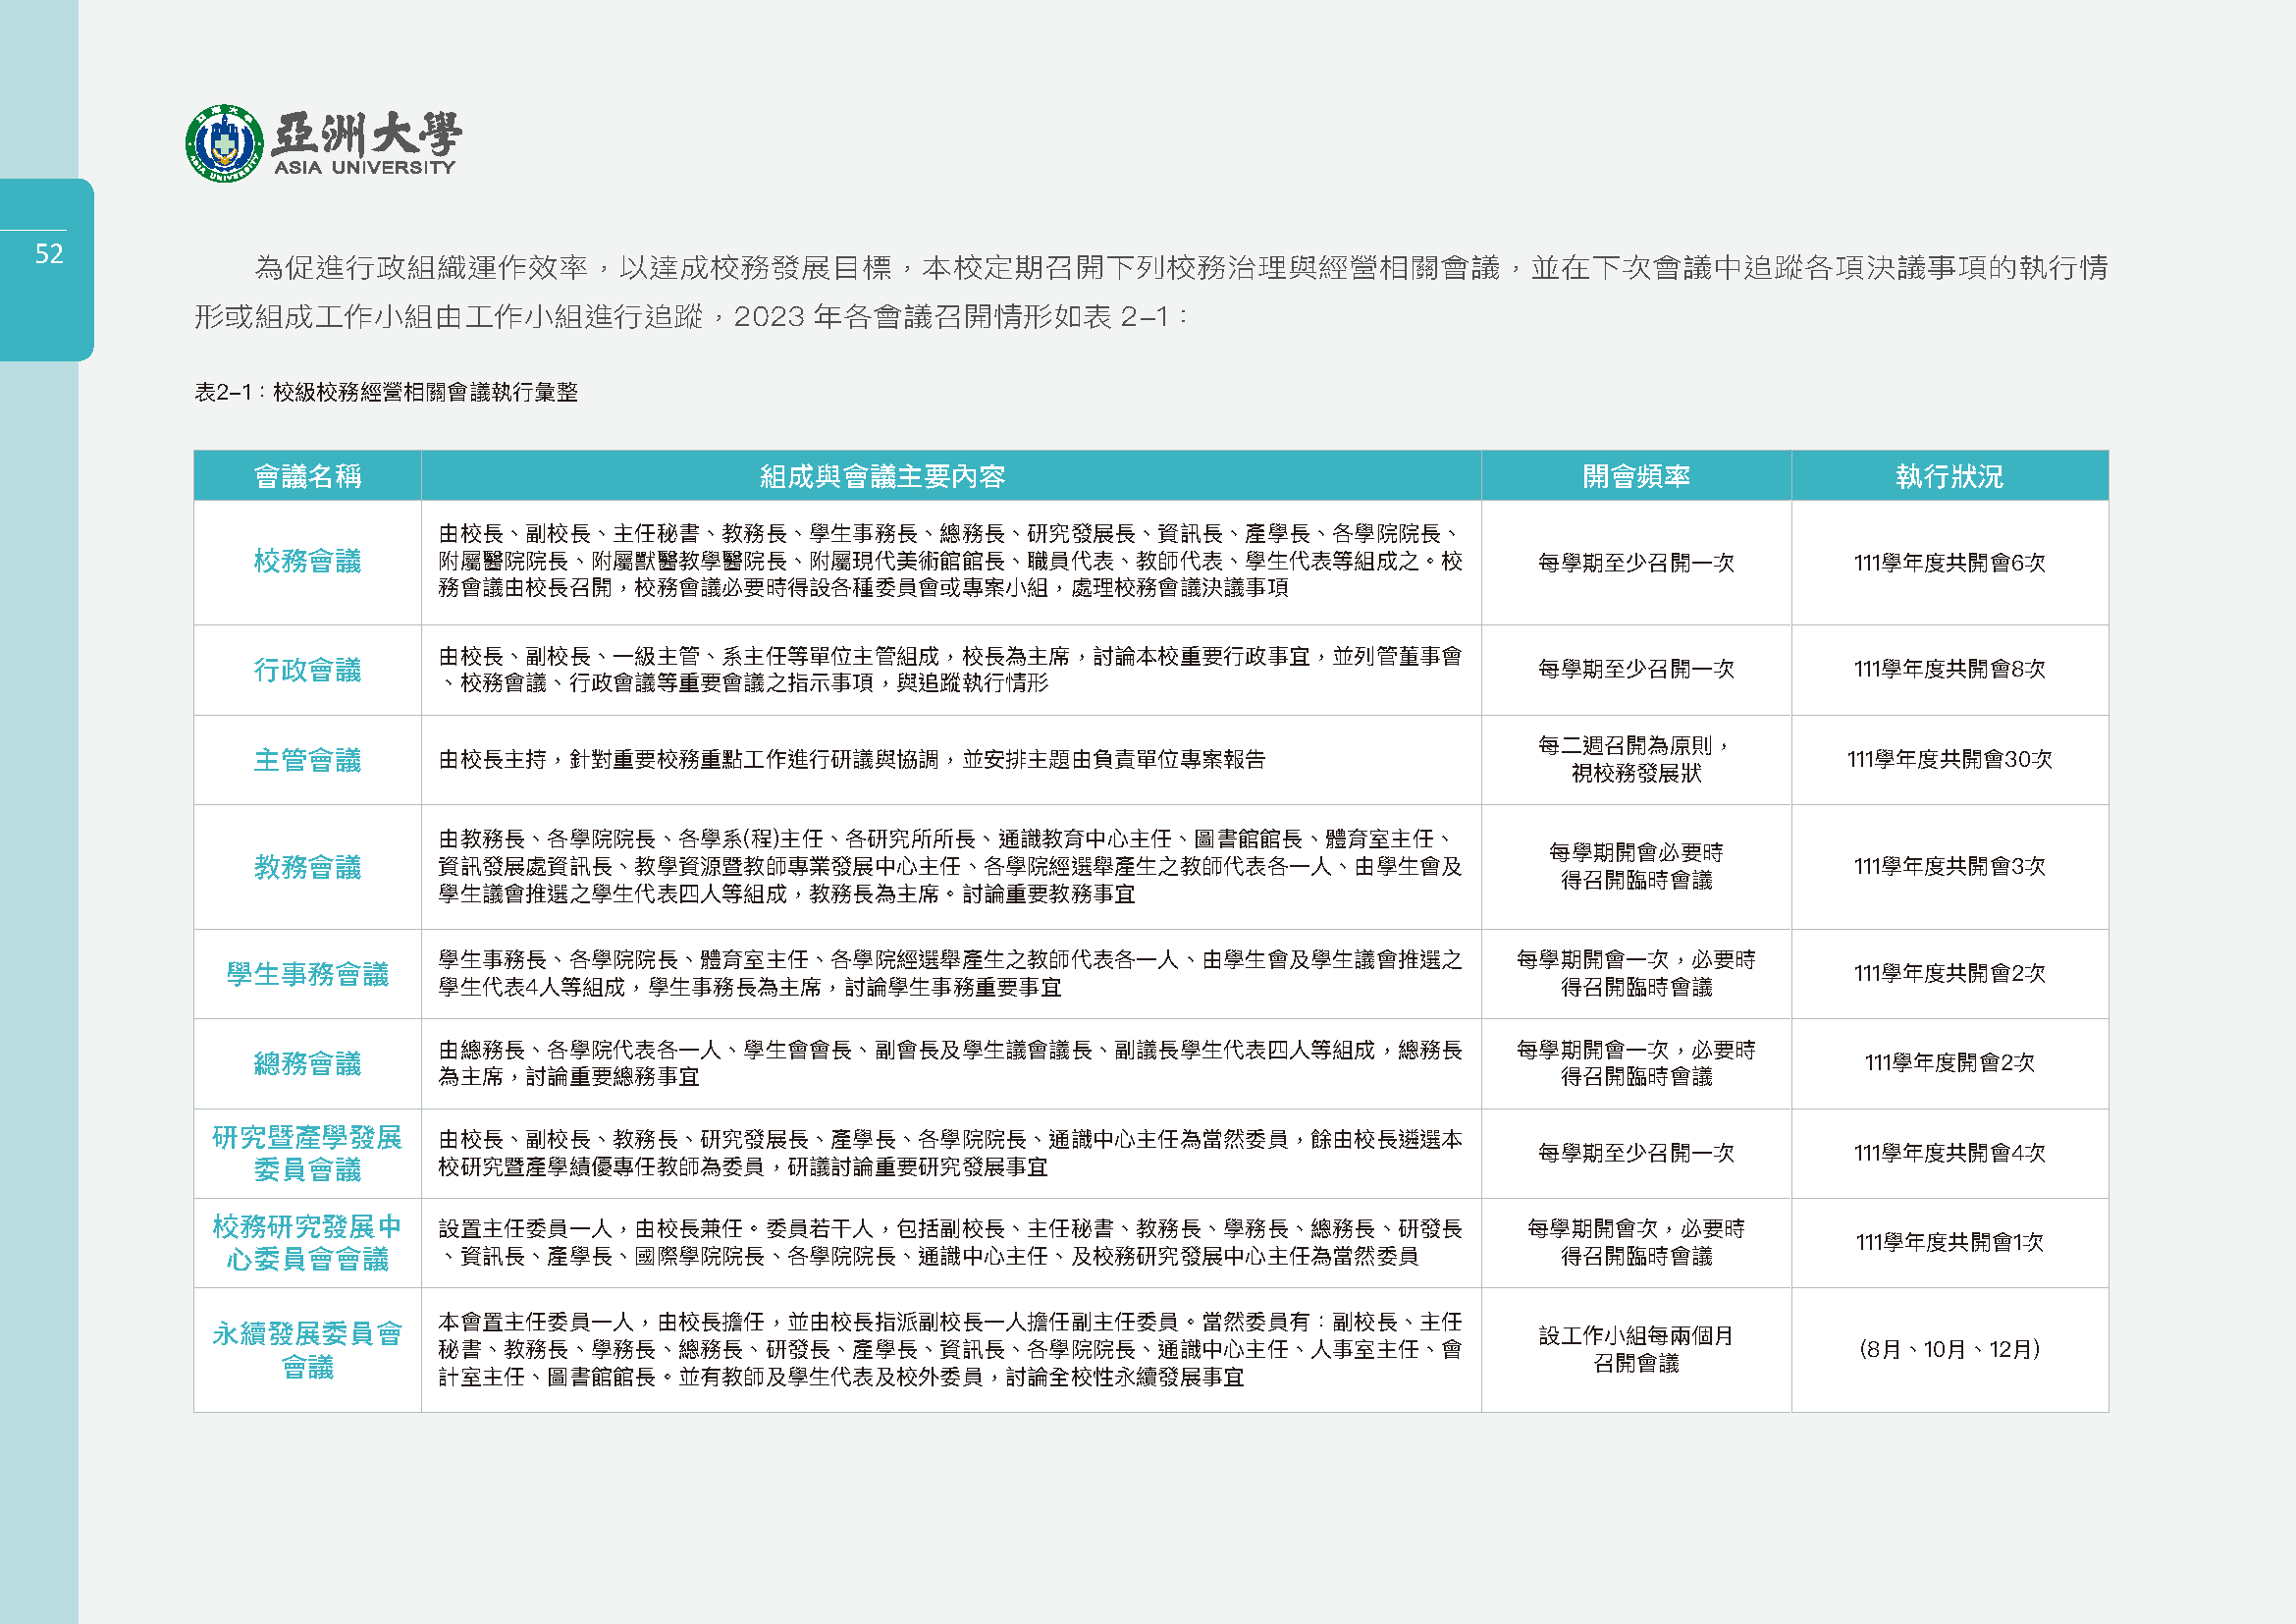The width and height of the screenshot is (2296, 1624).
Task: Click the 111學年度共開會1次 cell
Action: point(1949,1242)
